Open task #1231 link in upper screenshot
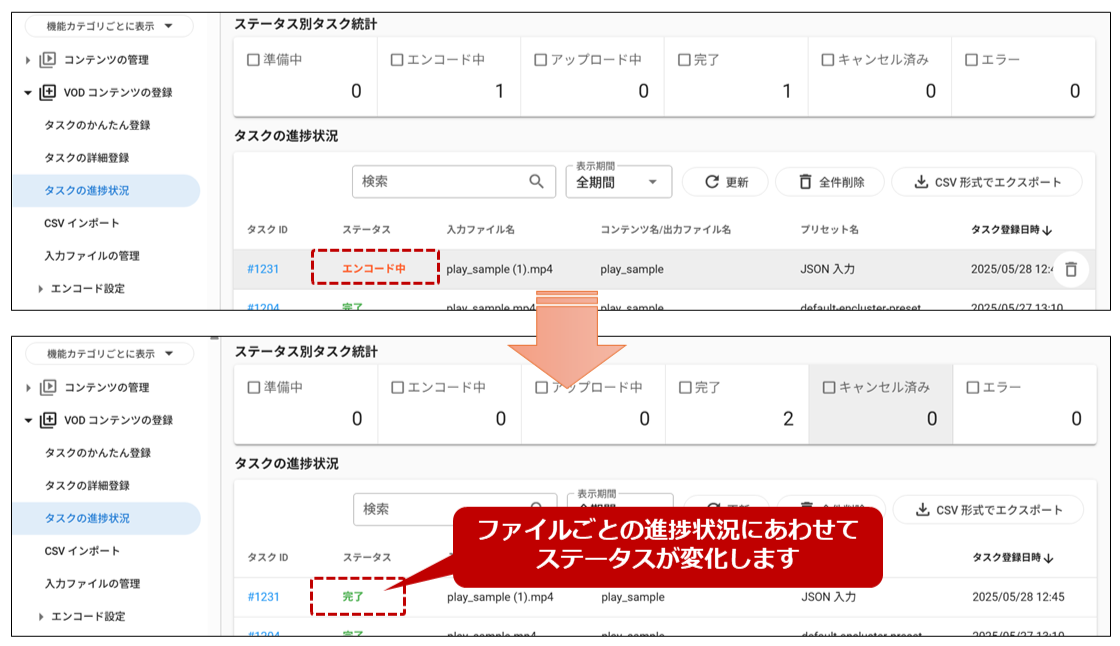1120x646 pixels. coord(263,269)
